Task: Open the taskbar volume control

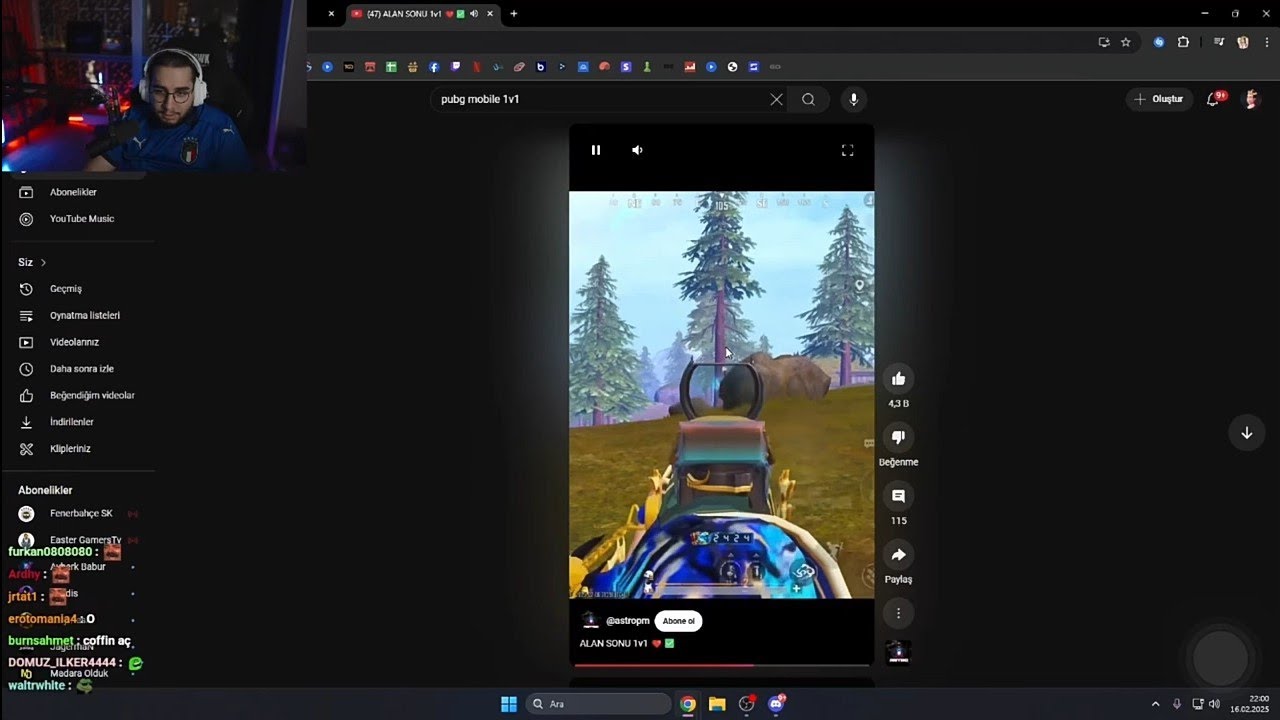Action: [1214, 704]
